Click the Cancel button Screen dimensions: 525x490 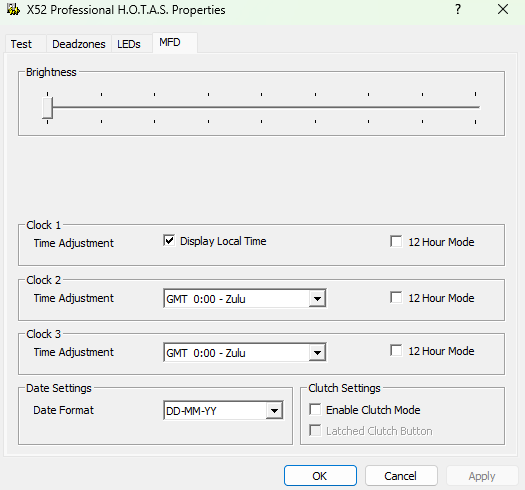[x=401, y=476]
